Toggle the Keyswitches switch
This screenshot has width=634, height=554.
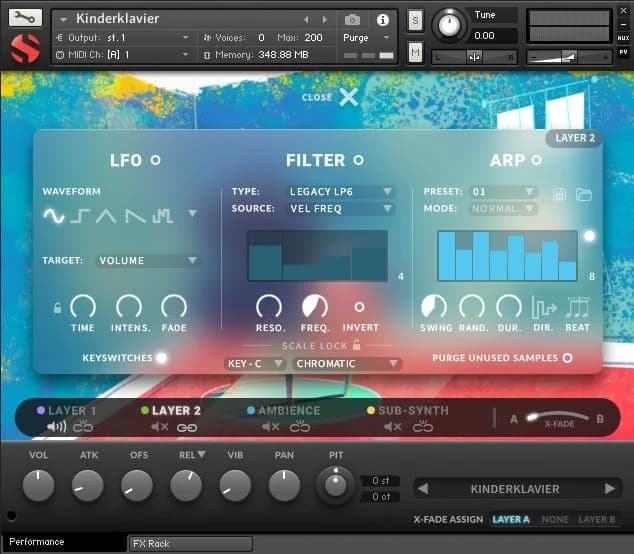coord(161,357)
